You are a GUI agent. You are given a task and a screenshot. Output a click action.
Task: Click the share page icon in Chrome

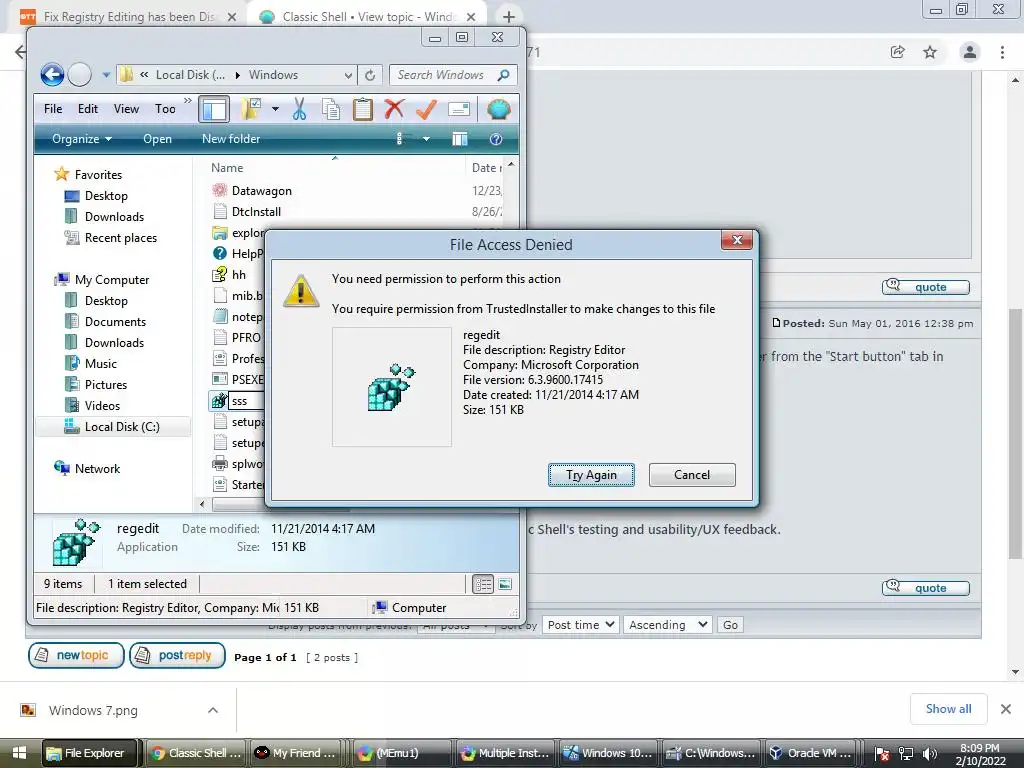point(897,52)
